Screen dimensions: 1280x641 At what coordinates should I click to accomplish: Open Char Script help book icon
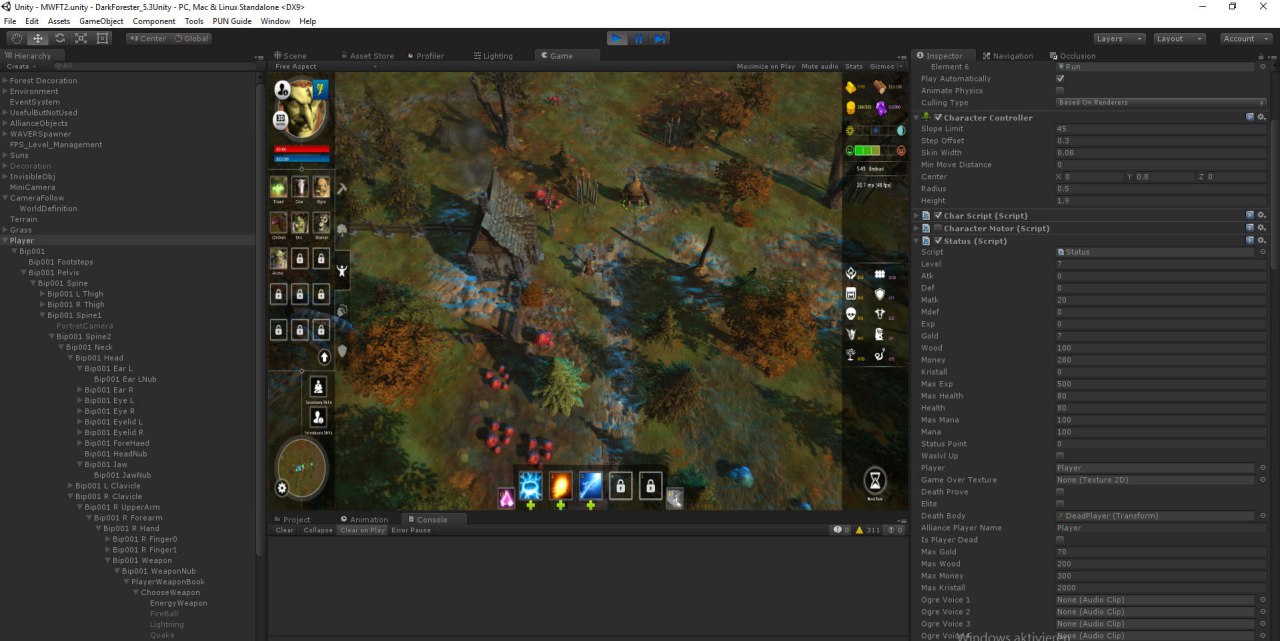(x=1250, y=215)
